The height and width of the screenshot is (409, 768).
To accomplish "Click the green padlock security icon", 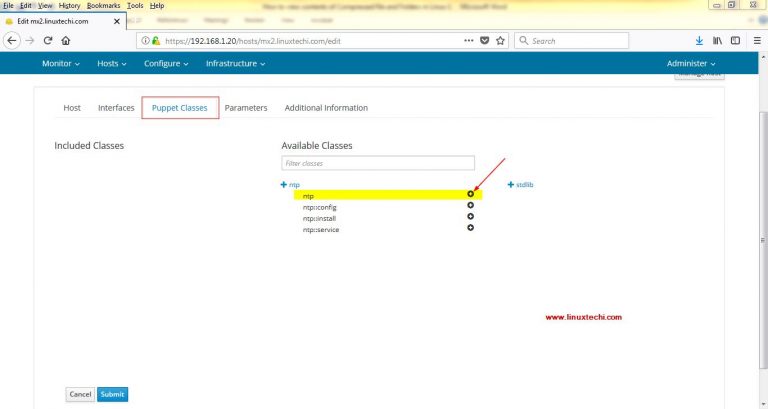I will click(x=156, y=41).
